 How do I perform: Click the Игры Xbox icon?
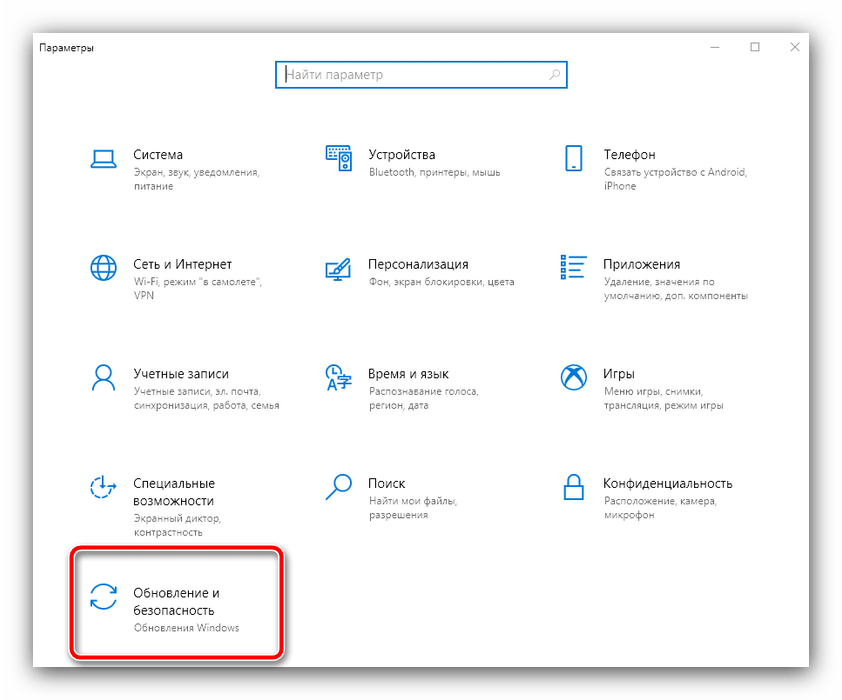pos(574,377)
